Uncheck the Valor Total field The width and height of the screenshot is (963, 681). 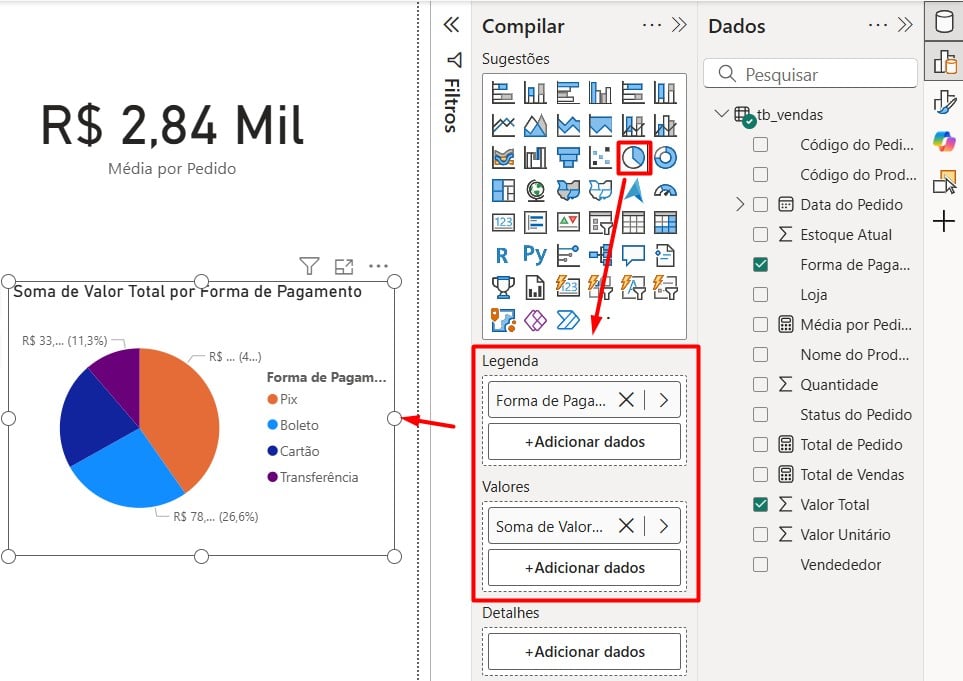[x=759, y=504]
